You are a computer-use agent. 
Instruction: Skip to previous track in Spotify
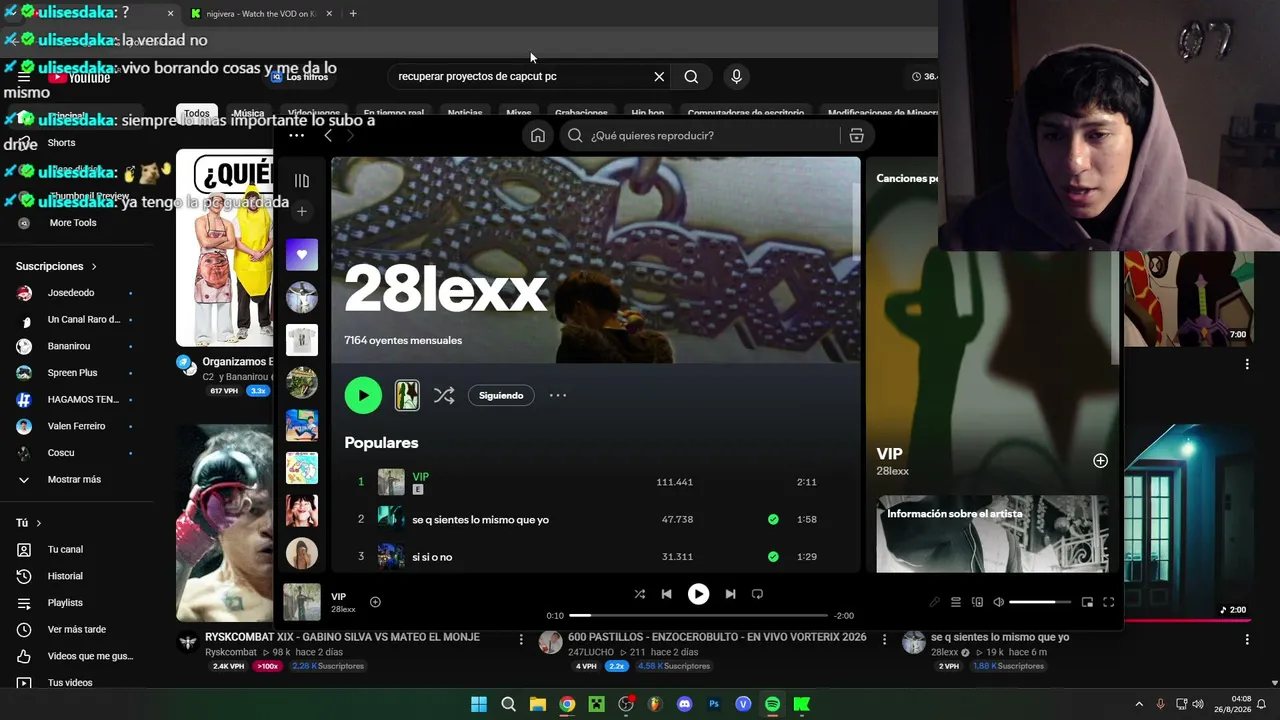coord(667,594)
